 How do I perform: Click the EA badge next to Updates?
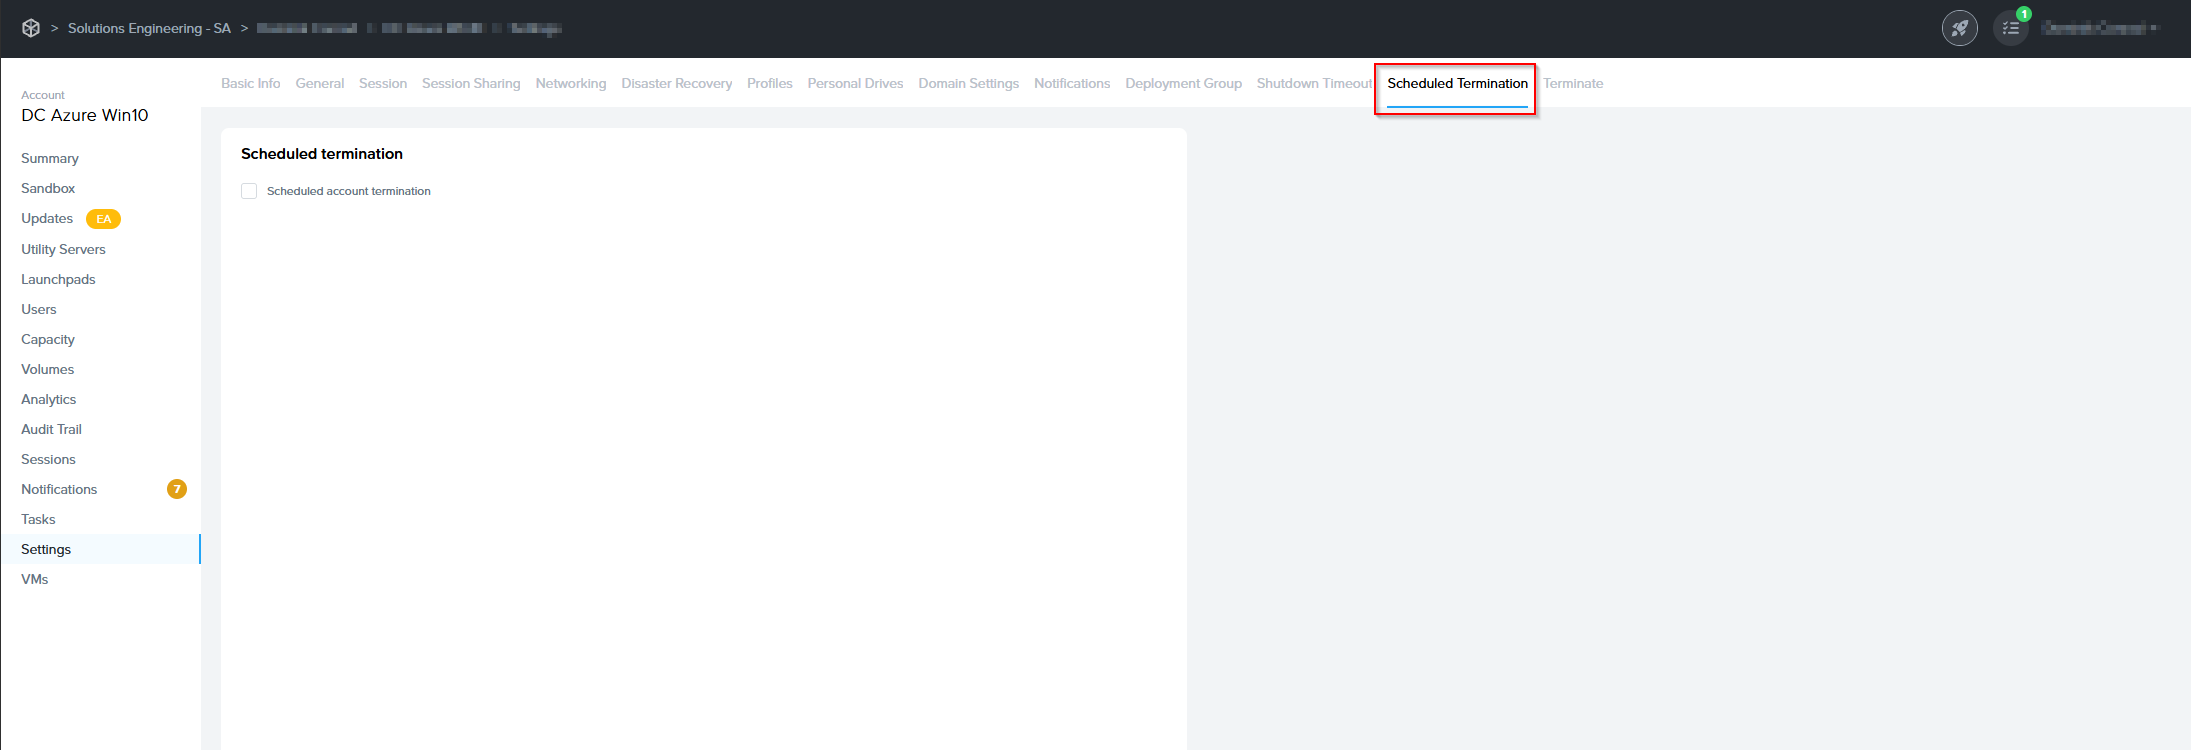tap(103, 219)
